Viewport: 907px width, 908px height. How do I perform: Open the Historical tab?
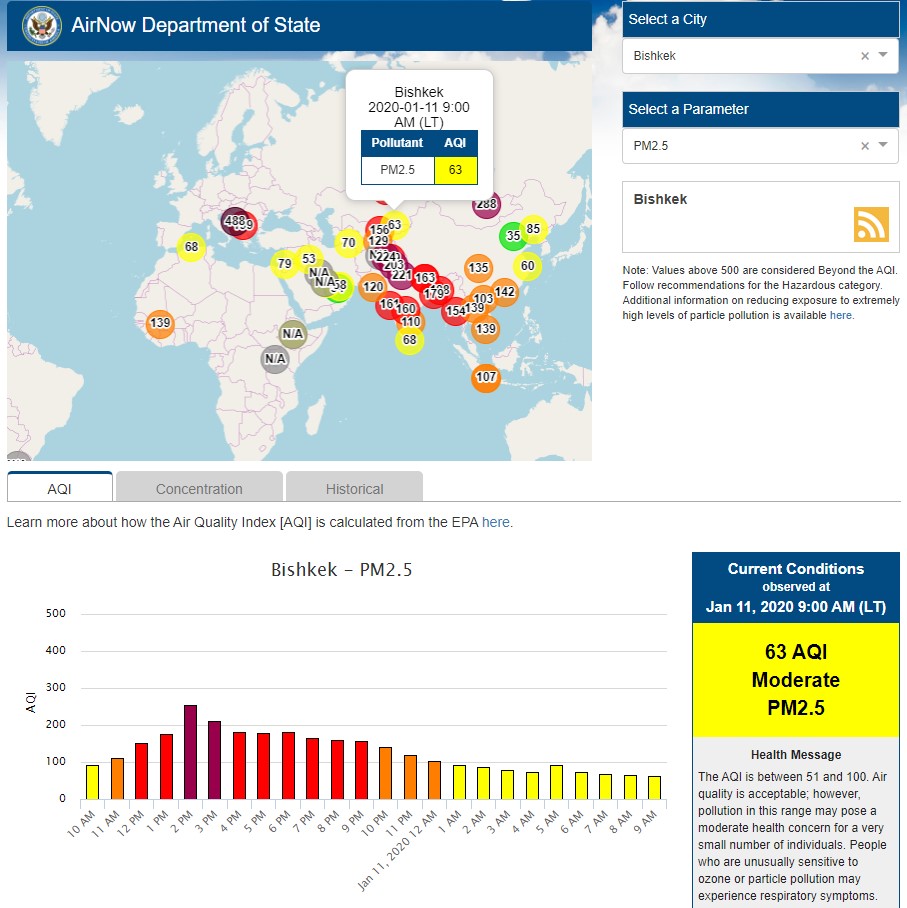click(x=354, y=489)
